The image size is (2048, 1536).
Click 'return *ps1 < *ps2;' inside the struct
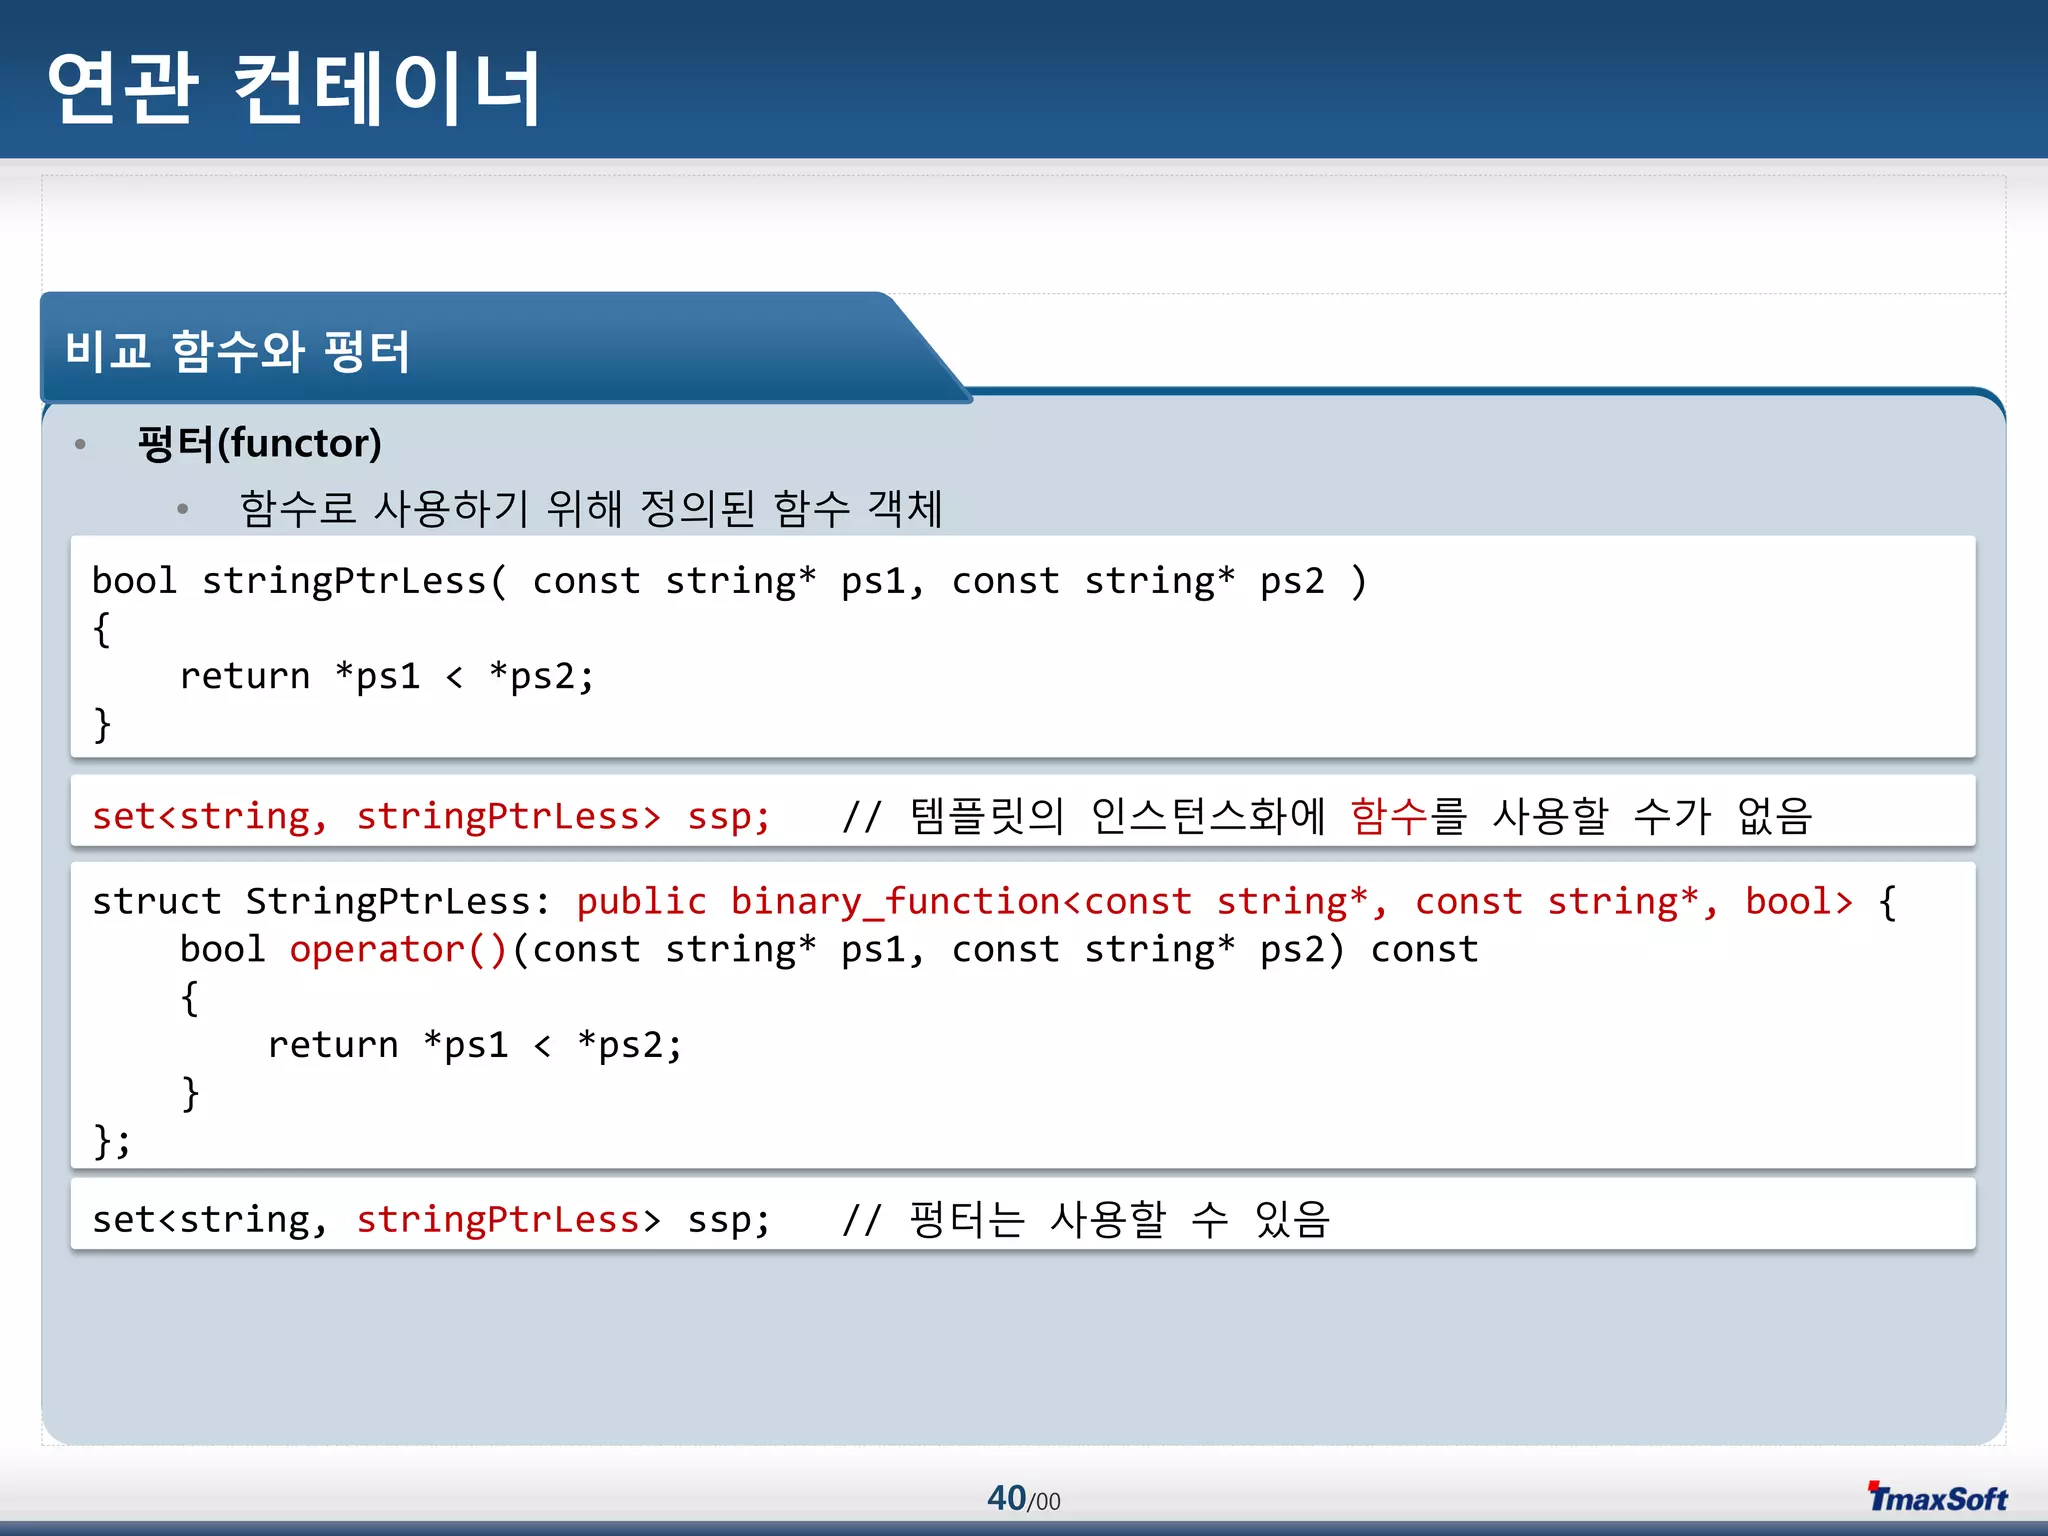(x=475, y=1045)
